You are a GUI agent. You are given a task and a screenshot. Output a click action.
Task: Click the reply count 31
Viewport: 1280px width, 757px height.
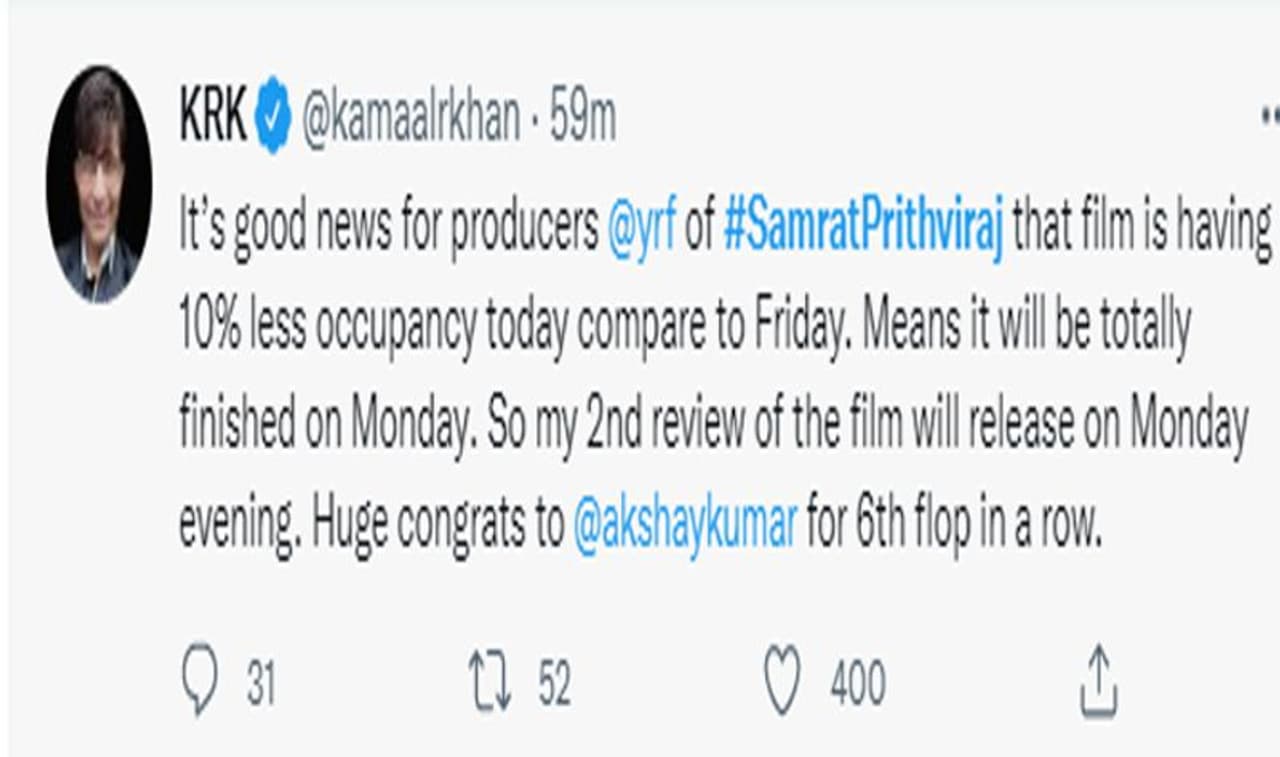(261, 686)
